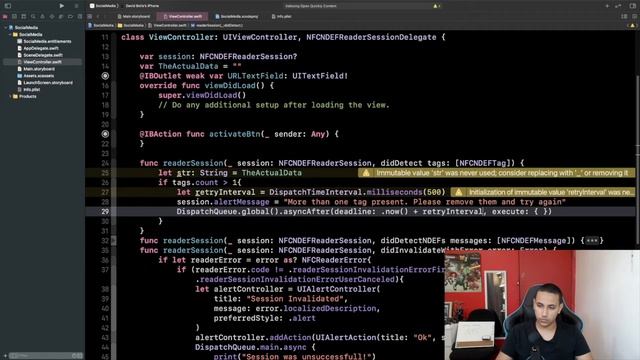Go back in editor history

click(x=98, y=16)
